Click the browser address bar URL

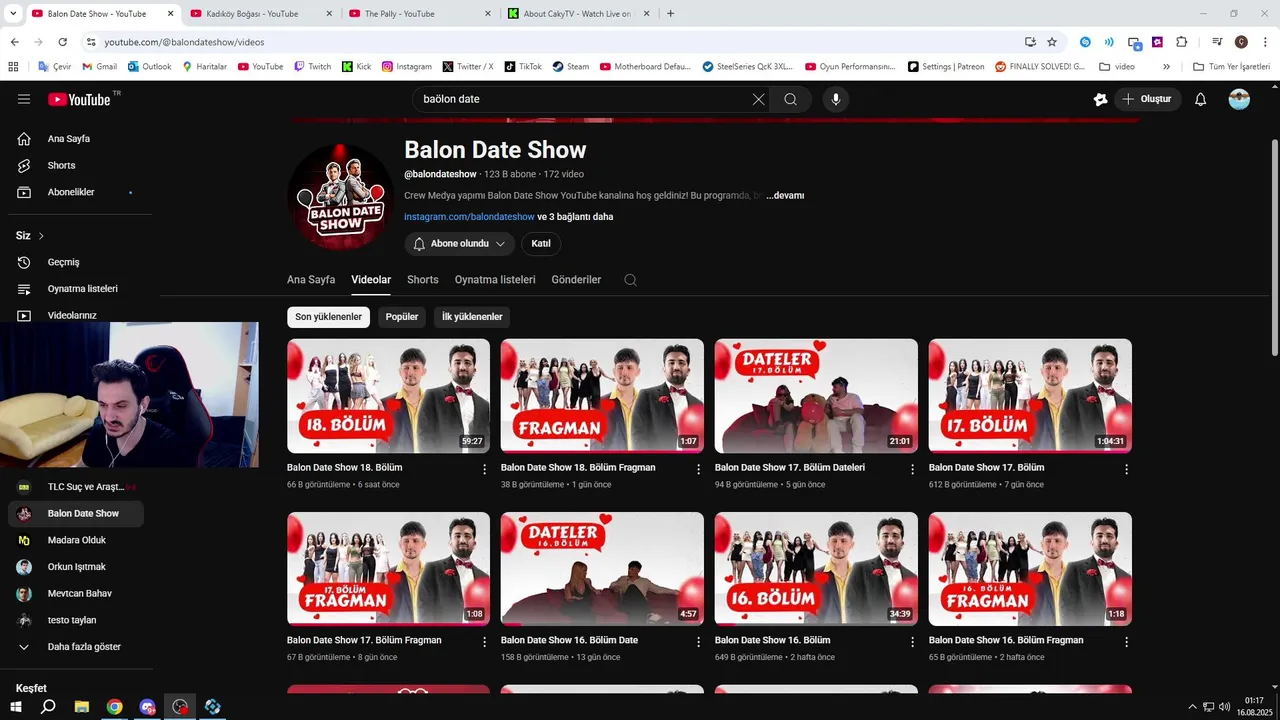pyautogui.click(x=184, y=42)
